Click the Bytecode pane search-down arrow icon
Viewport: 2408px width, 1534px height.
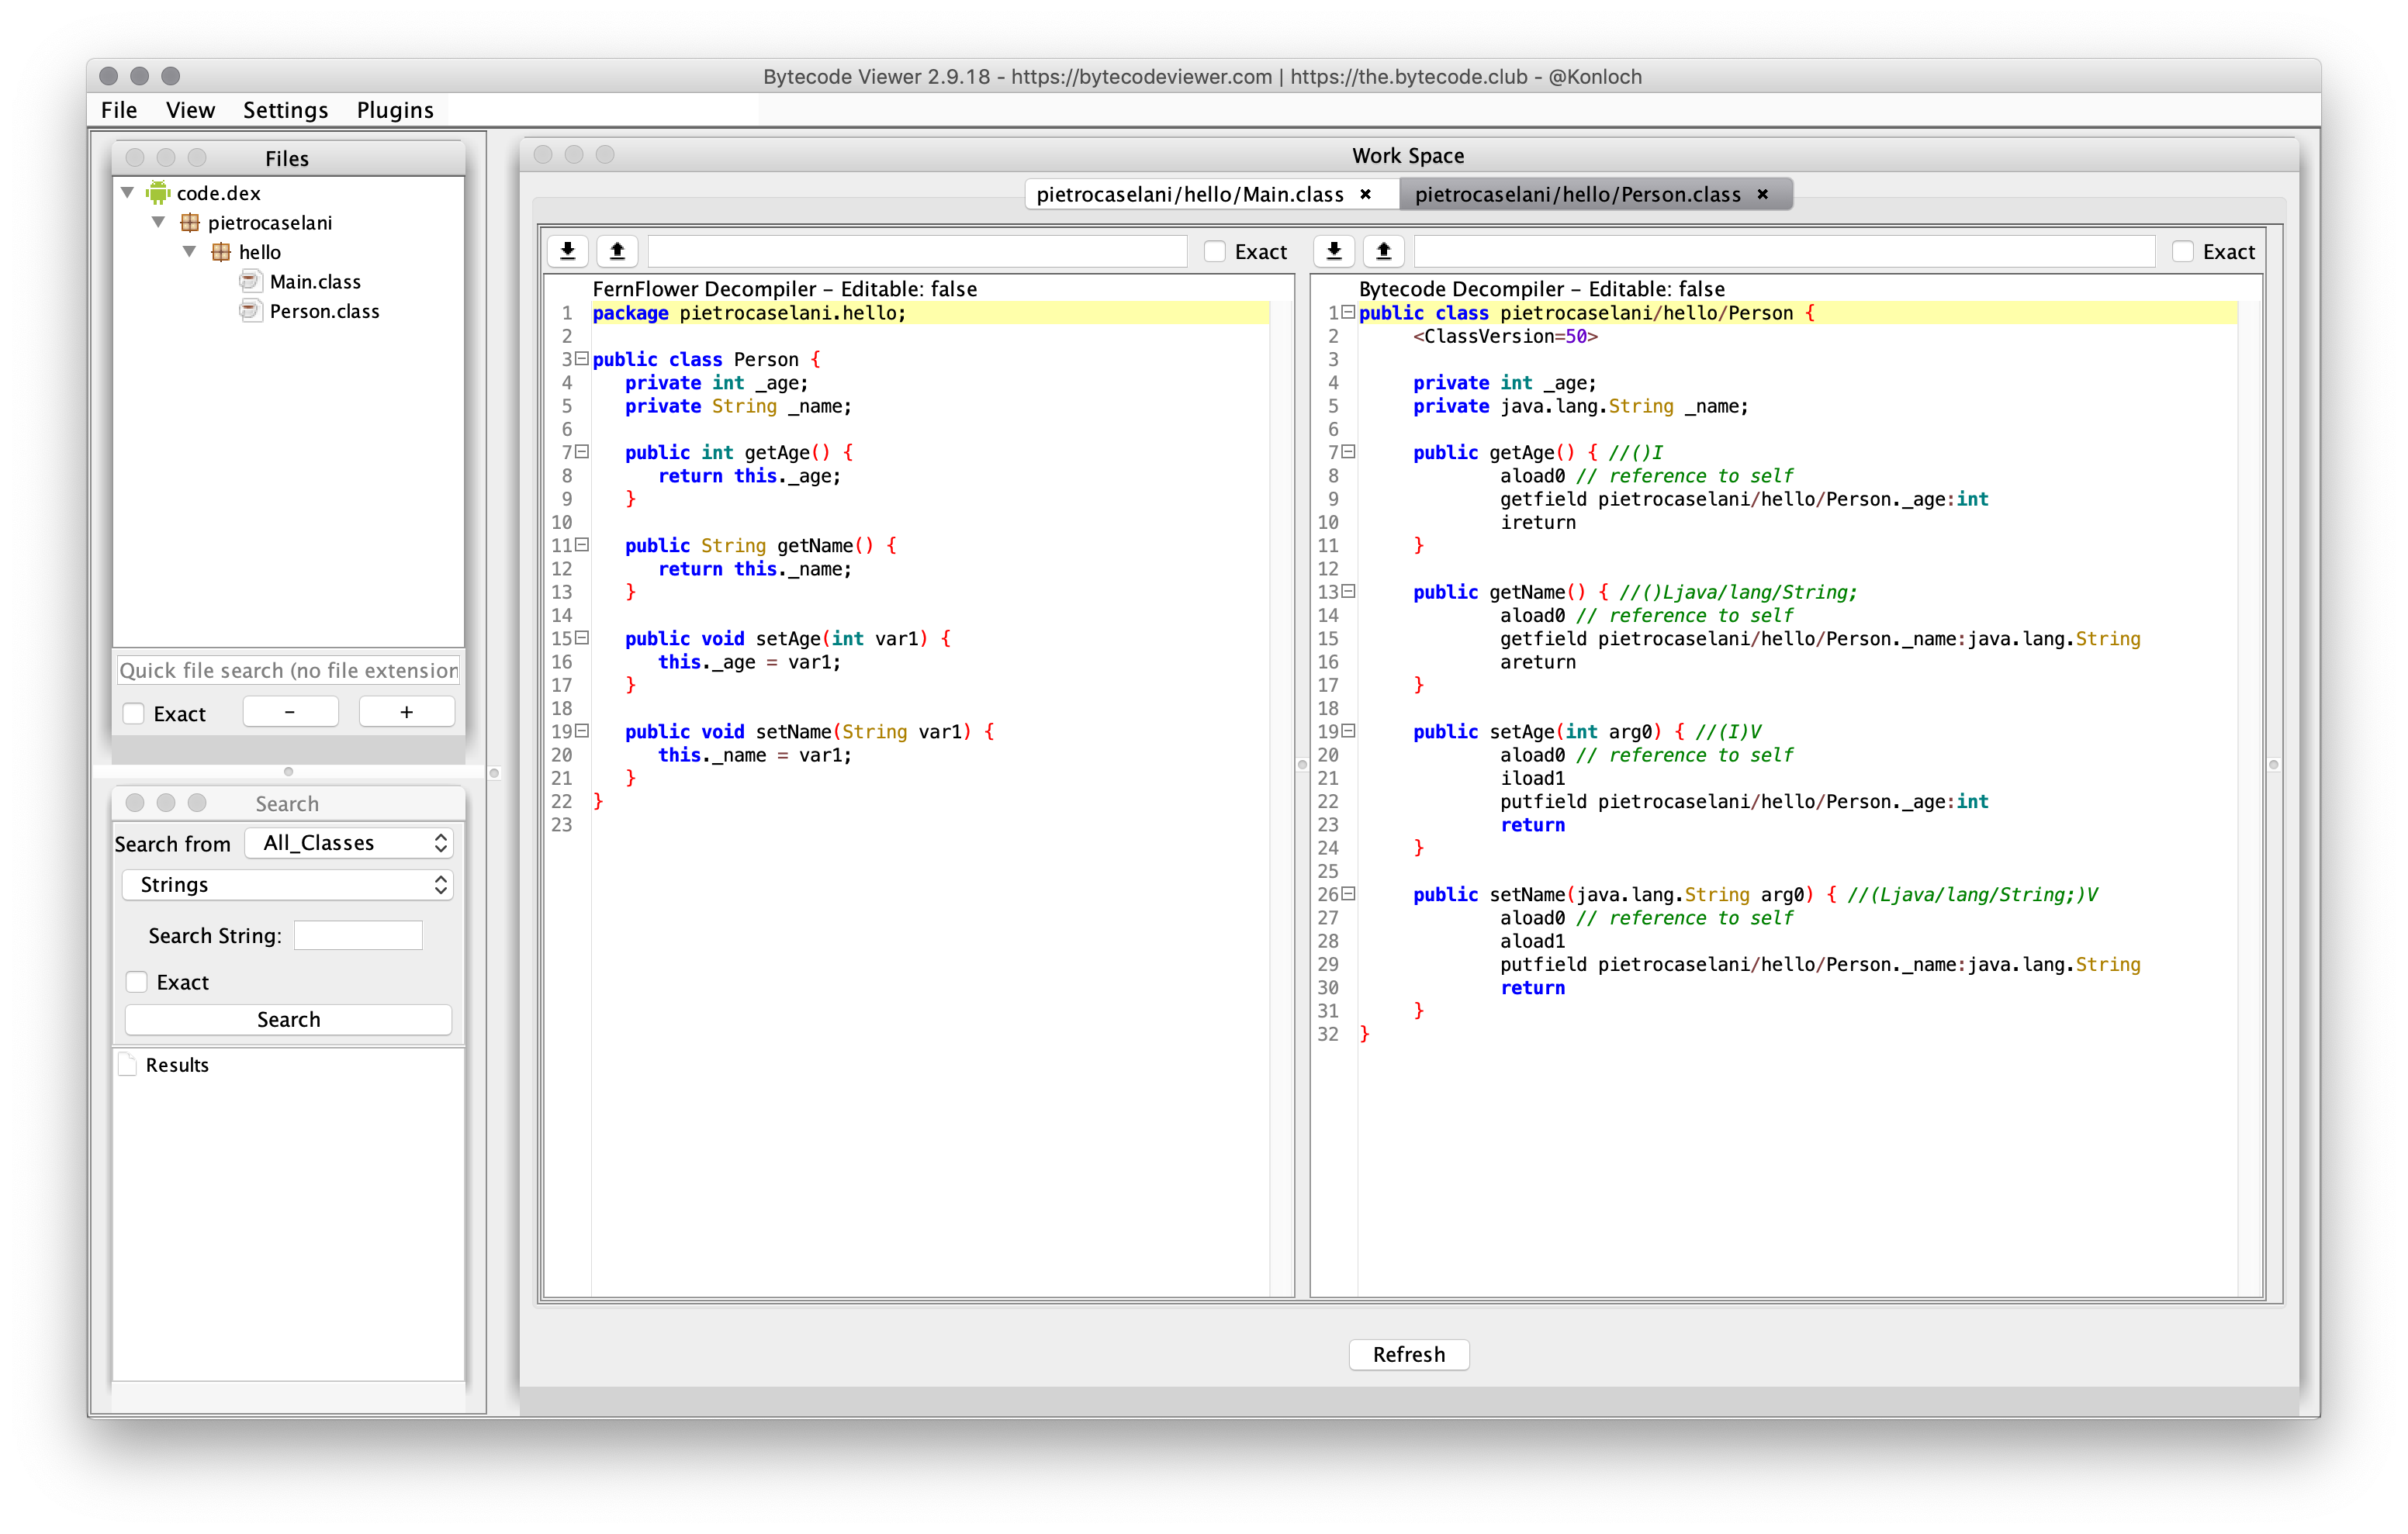pos(1333,251)
